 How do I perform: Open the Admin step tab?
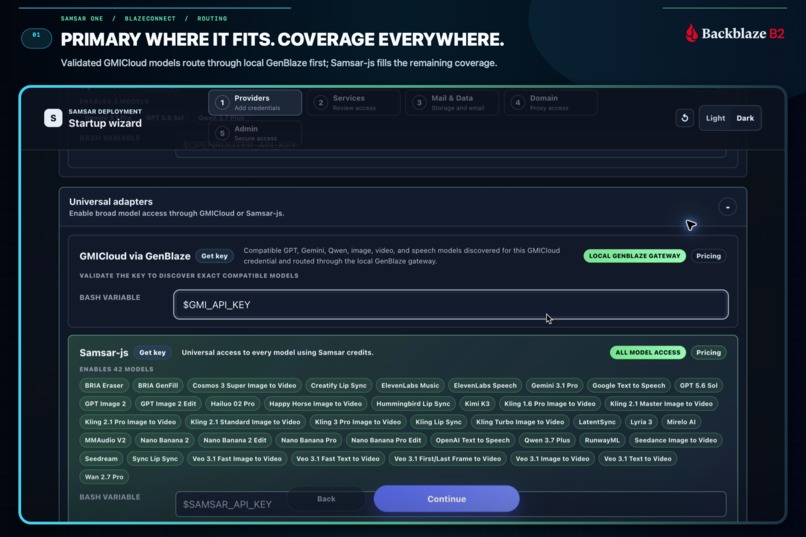[255, 133]
